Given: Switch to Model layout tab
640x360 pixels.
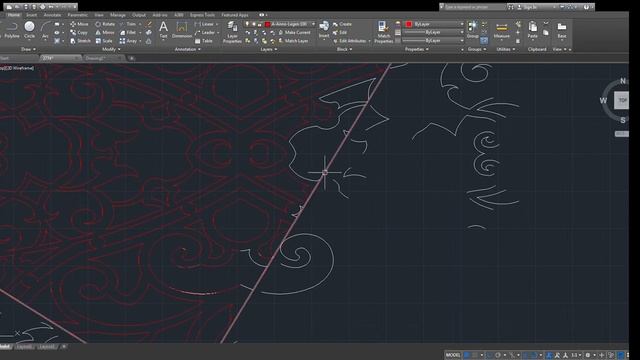Looking at the screenshot, I should point(5,347).
